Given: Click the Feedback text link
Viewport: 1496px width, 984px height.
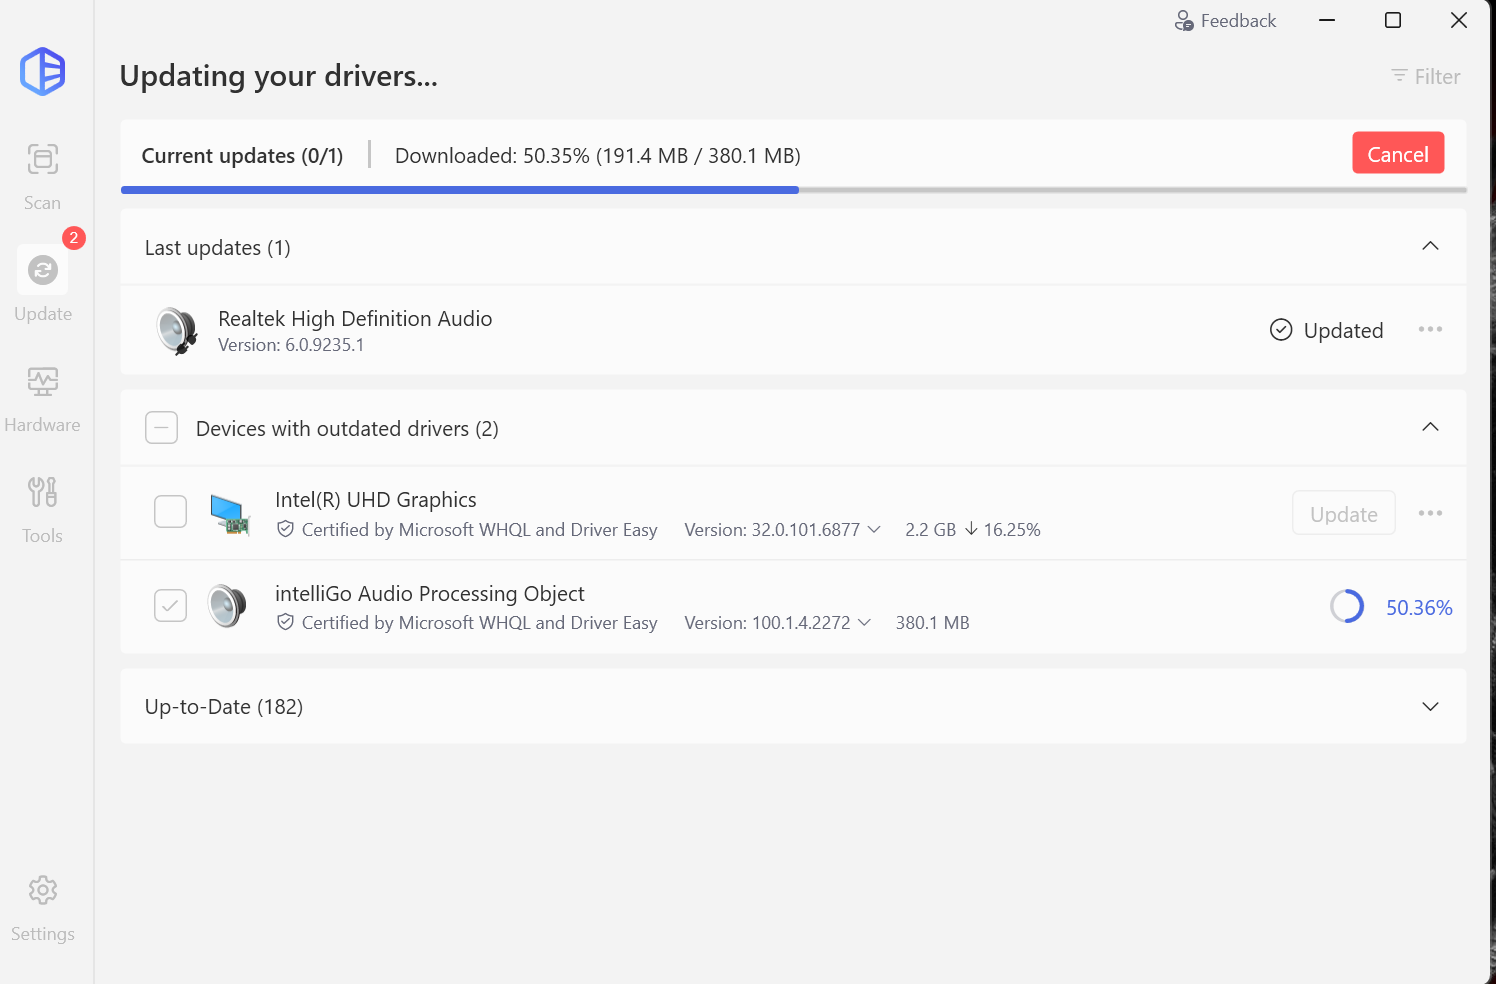Looking at the screenshot, I should (x=1238, y=21).
